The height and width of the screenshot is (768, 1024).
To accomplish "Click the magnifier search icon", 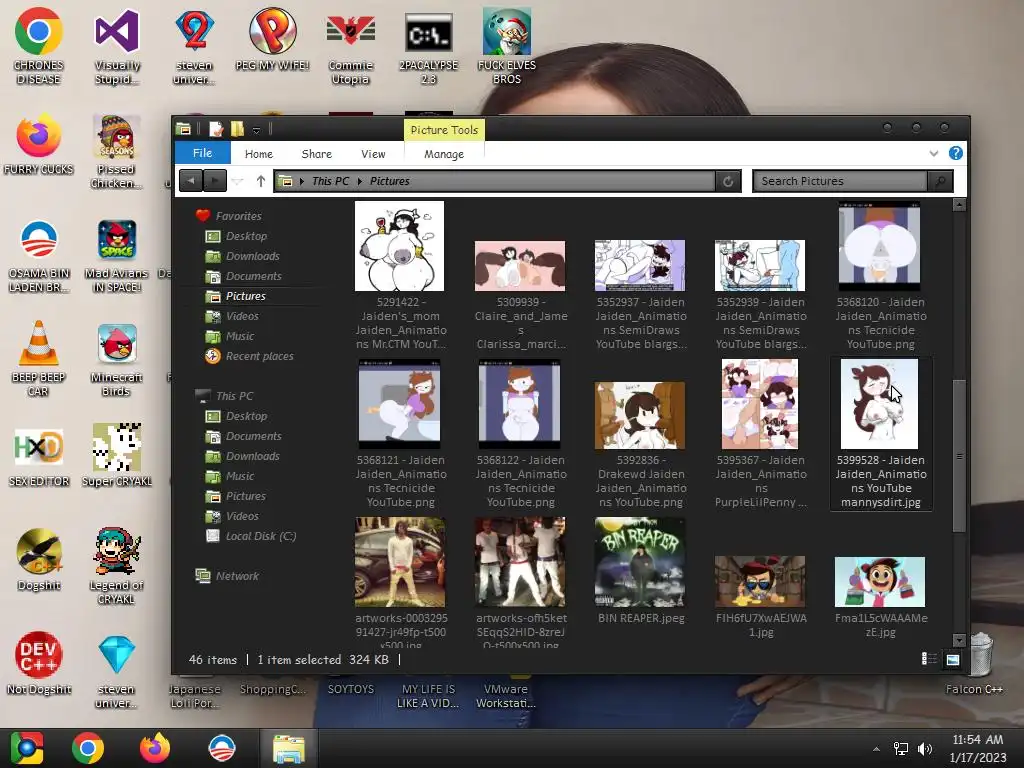I will [x=940, y=181].
